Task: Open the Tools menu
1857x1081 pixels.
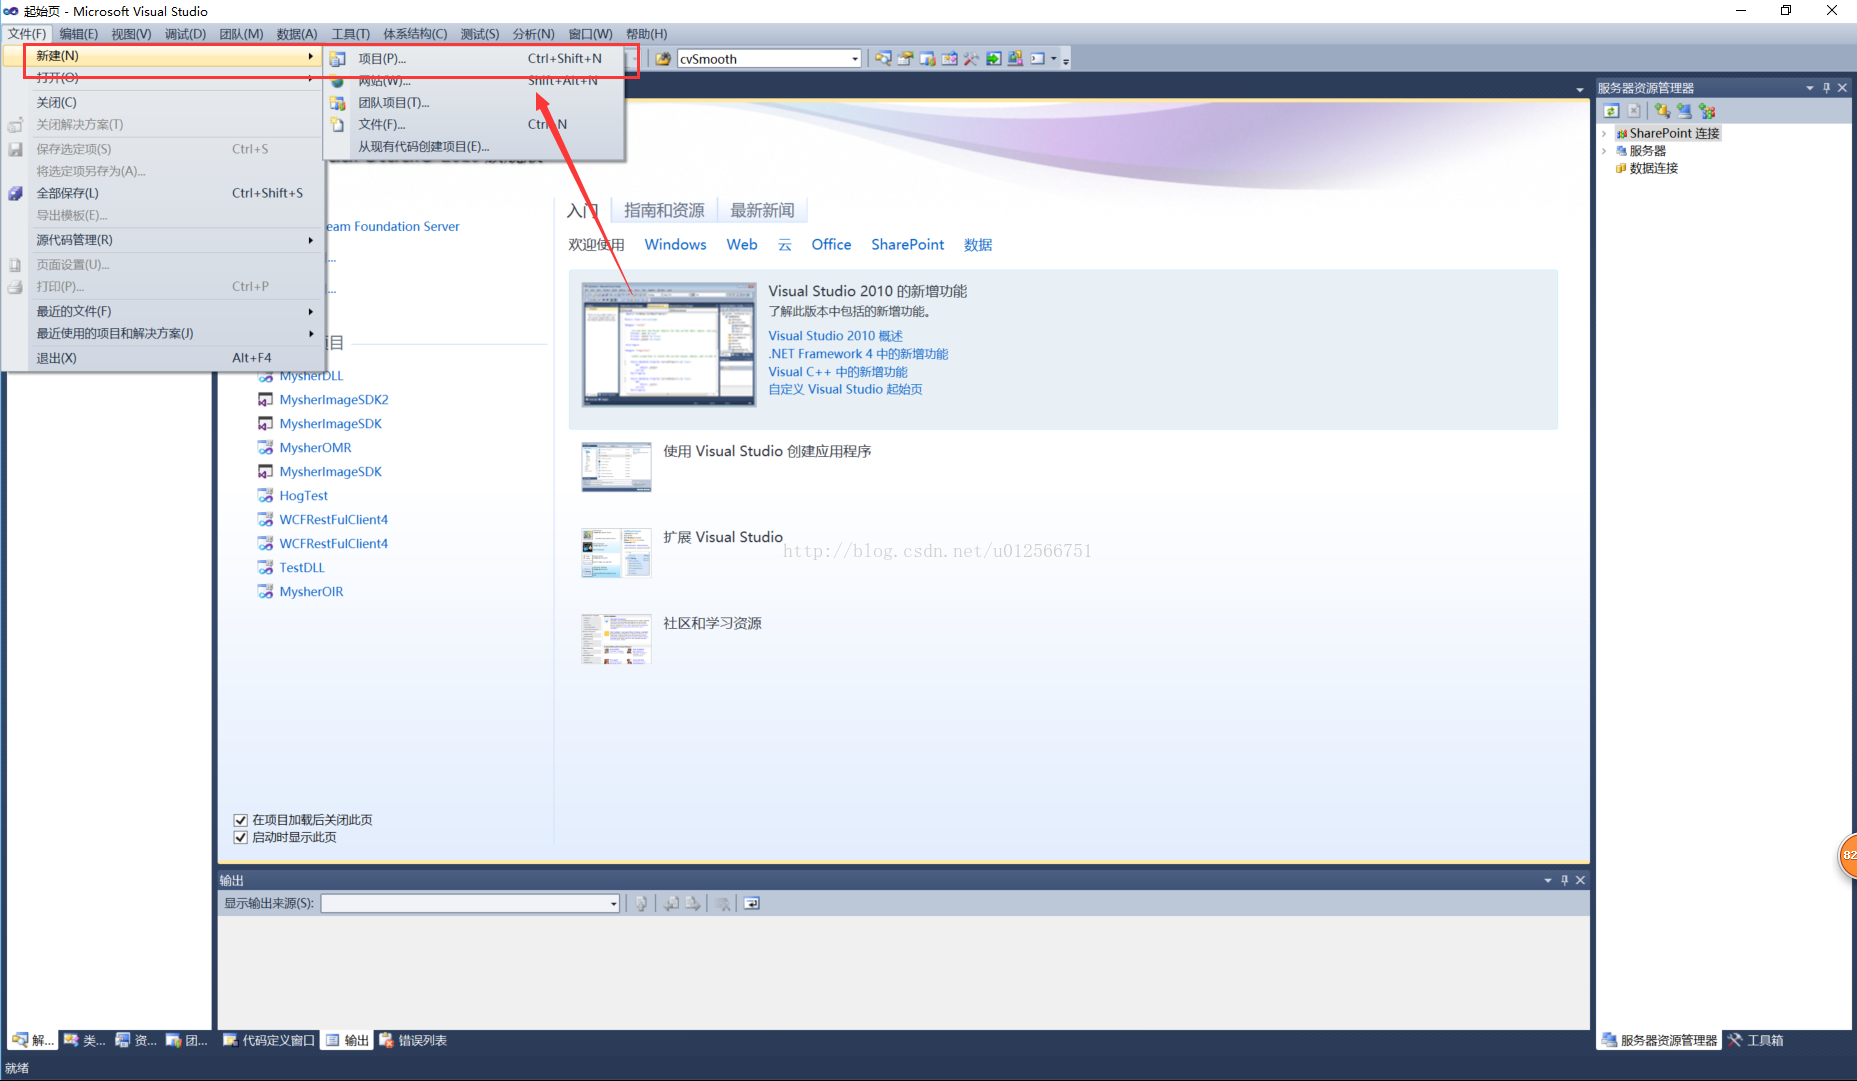Action: pyautogui.click(x=350, y=34)
